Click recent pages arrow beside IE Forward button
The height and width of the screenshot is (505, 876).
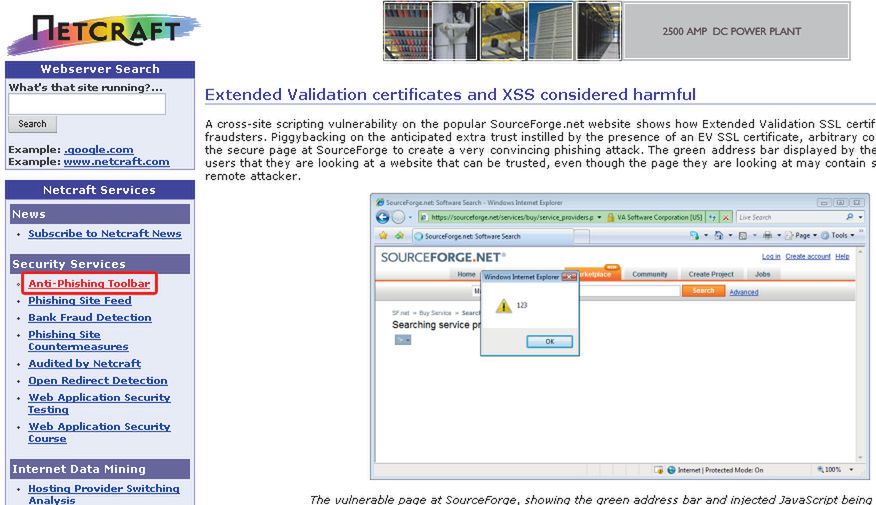tap(411, 217)
